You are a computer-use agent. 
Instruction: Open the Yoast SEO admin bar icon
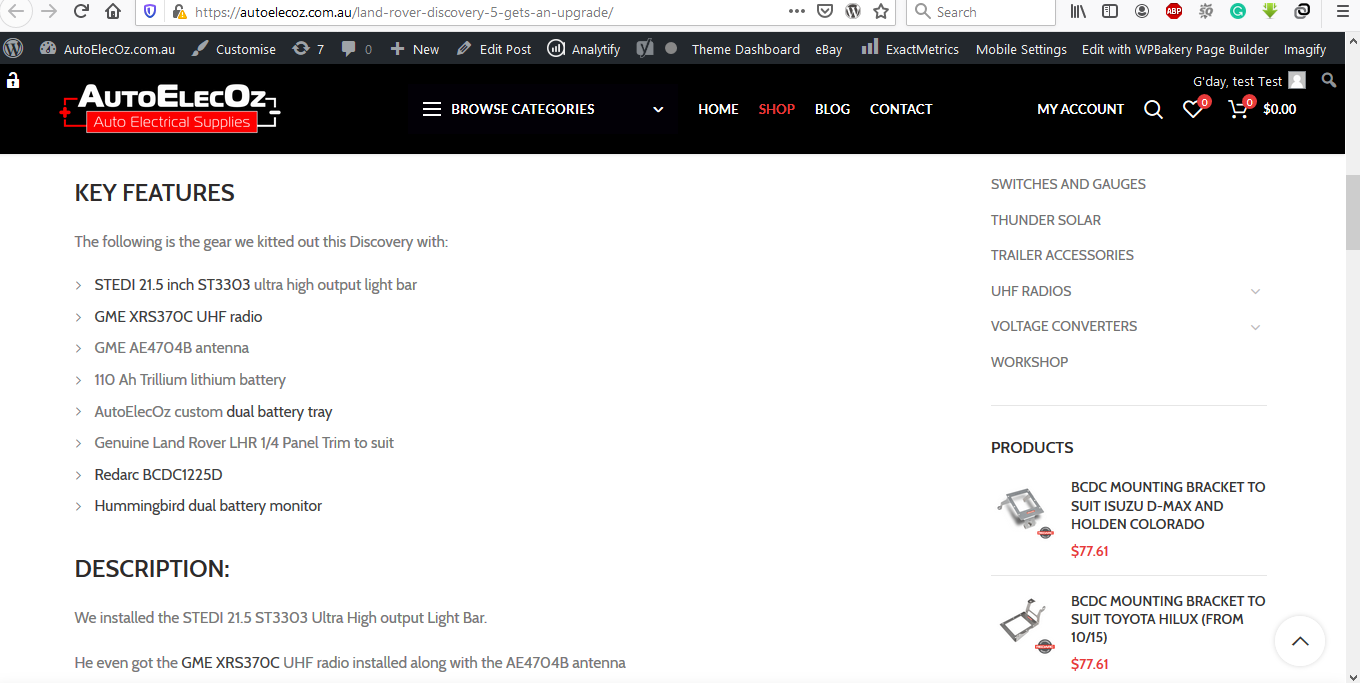[x=646, y=48]
